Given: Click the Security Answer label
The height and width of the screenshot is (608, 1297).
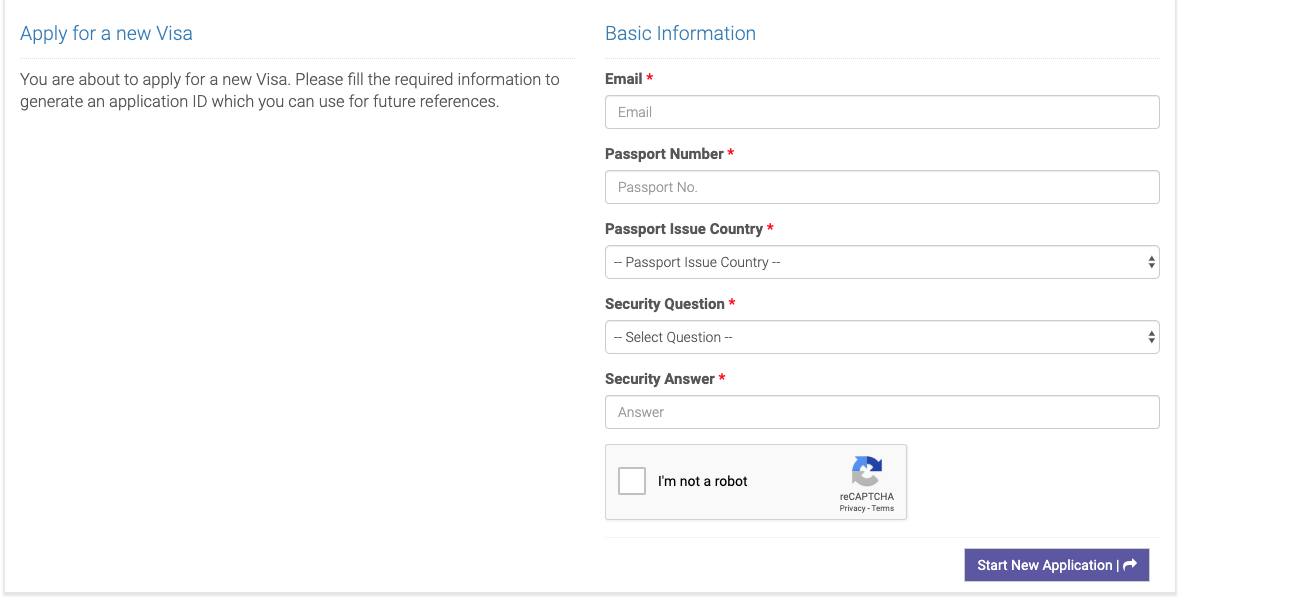Looking at the screenshot, I should click(660, 379).
